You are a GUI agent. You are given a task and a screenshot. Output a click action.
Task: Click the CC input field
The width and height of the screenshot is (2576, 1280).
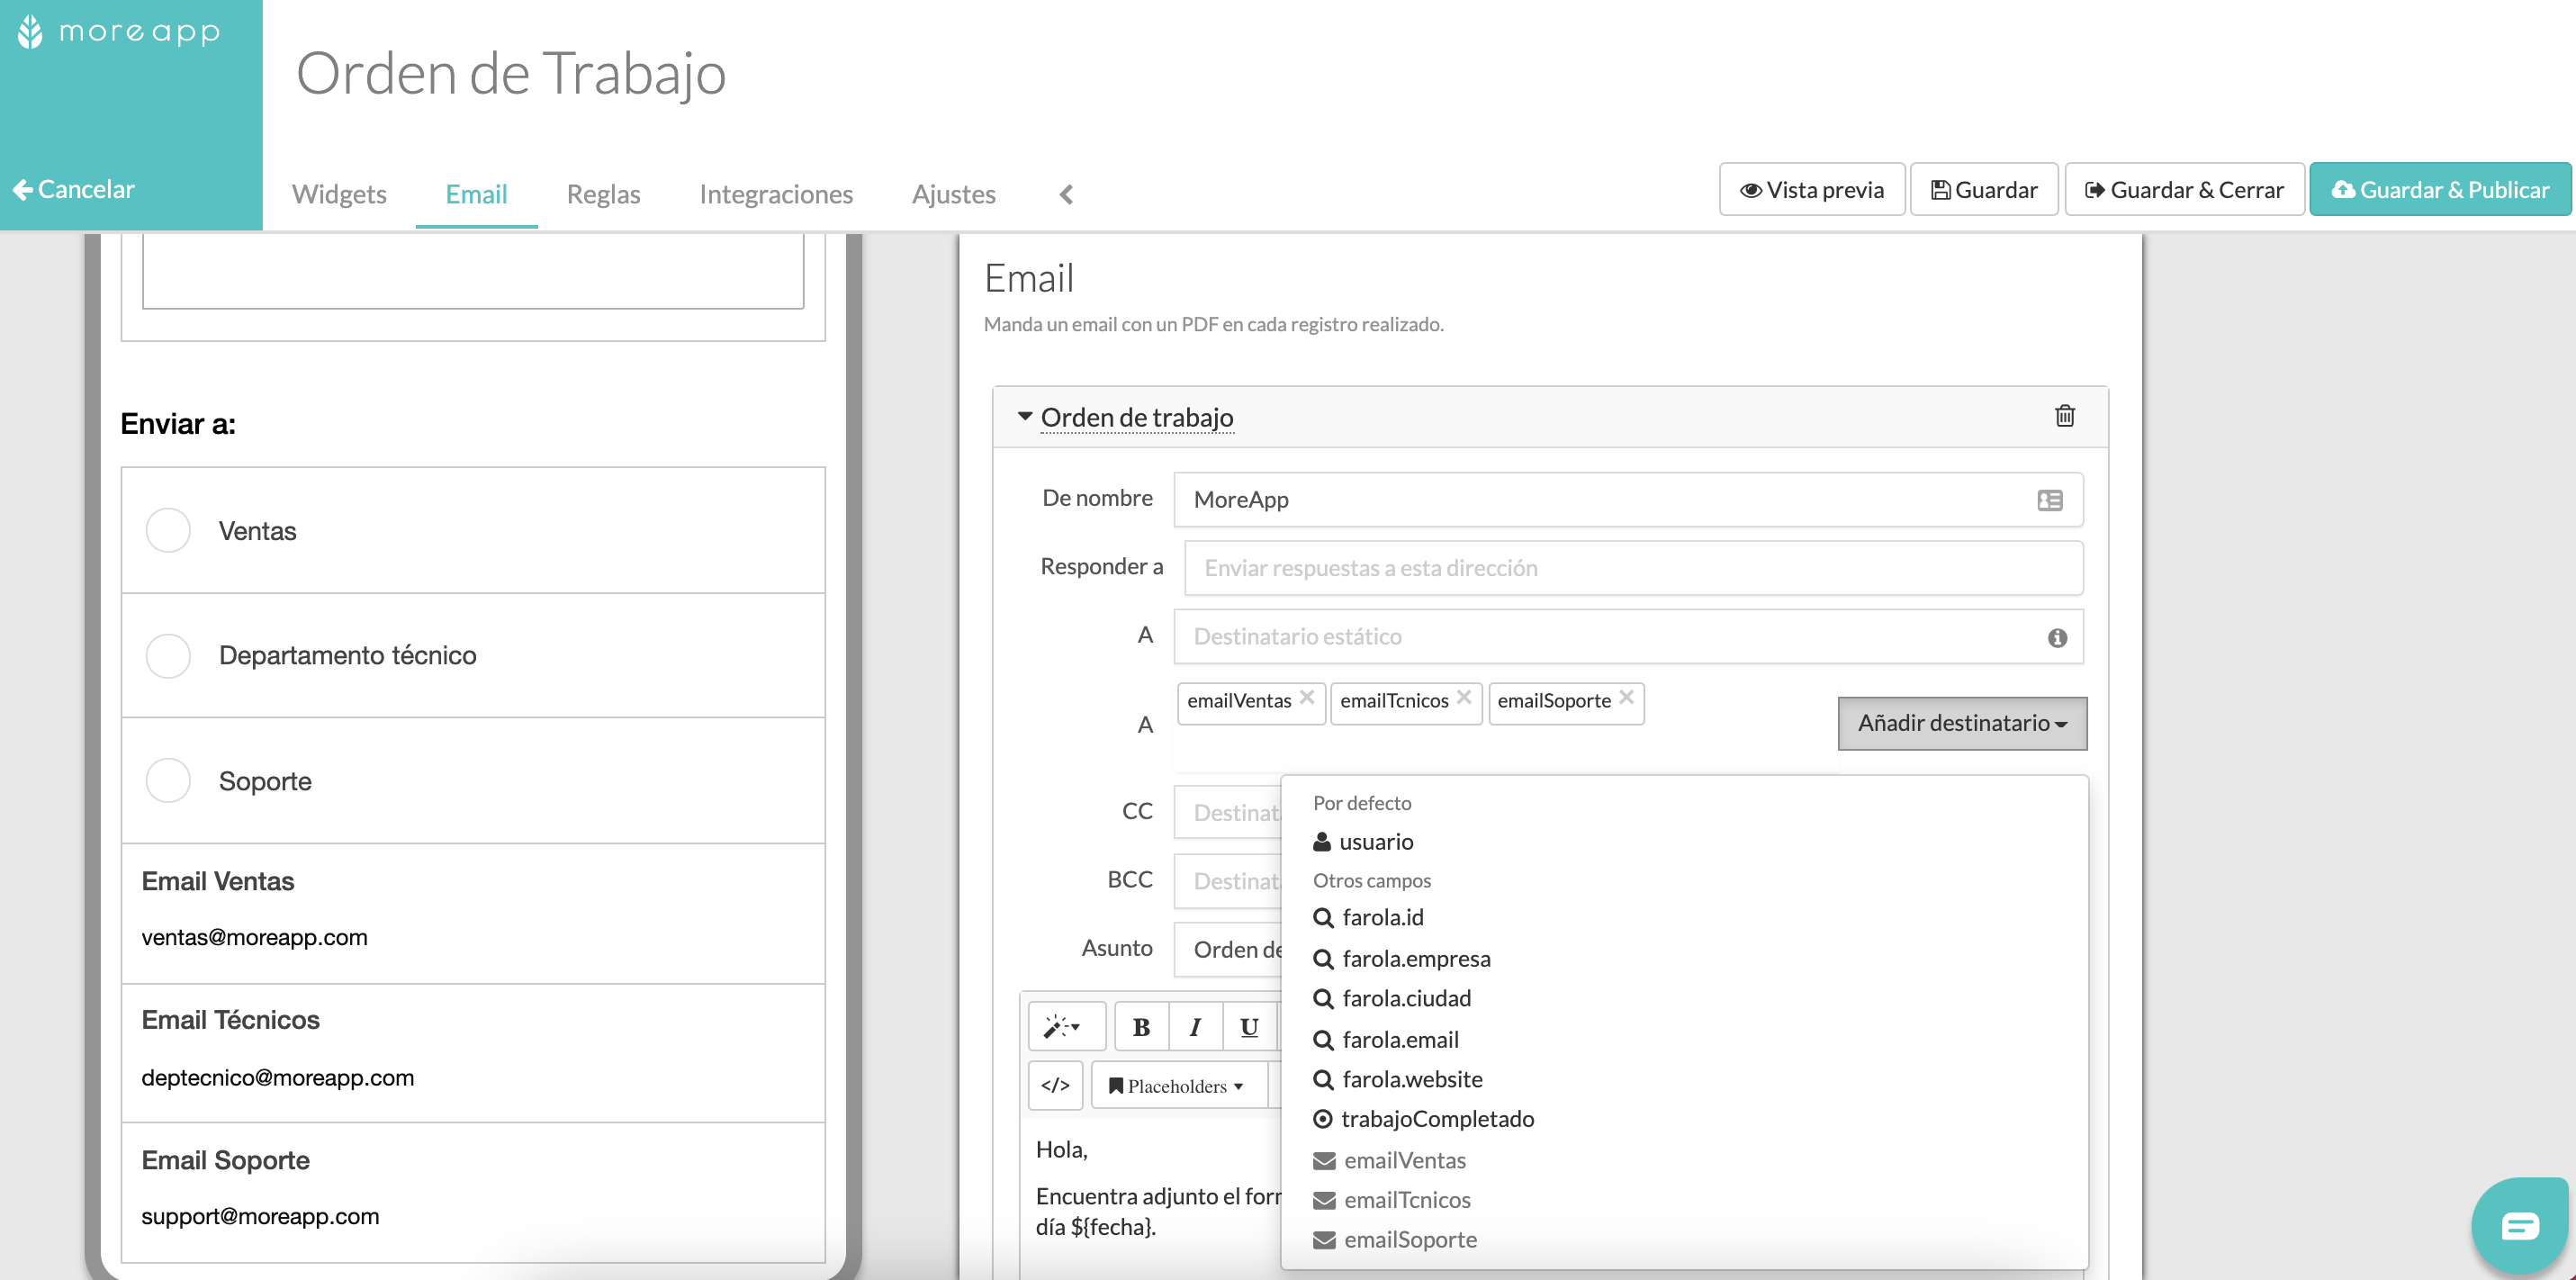pyautogui.click(x=1228, y=812)
